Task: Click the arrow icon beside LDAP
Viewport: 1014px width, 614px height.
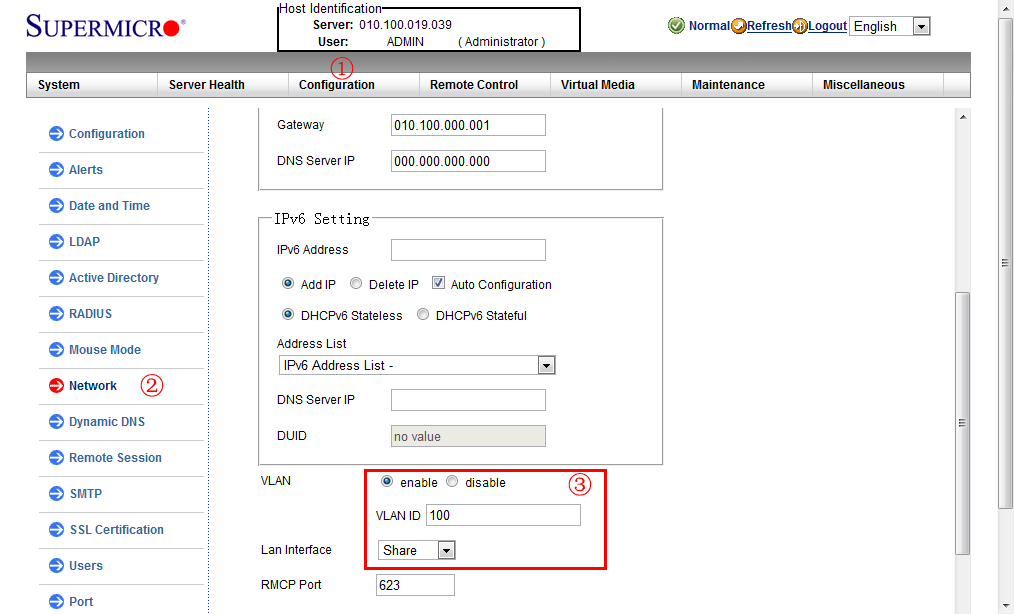Action: [x=56, y=241]
